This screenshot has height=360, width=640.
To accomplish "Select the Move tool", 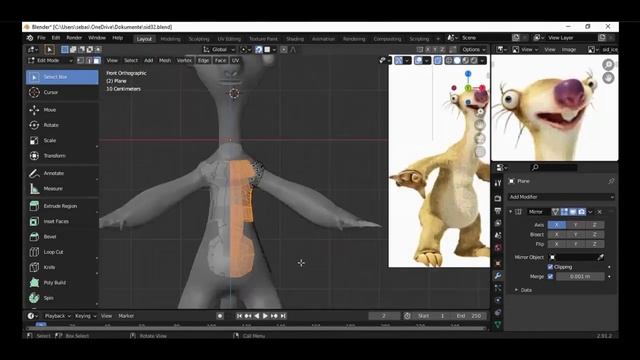I will pos(62,110).
